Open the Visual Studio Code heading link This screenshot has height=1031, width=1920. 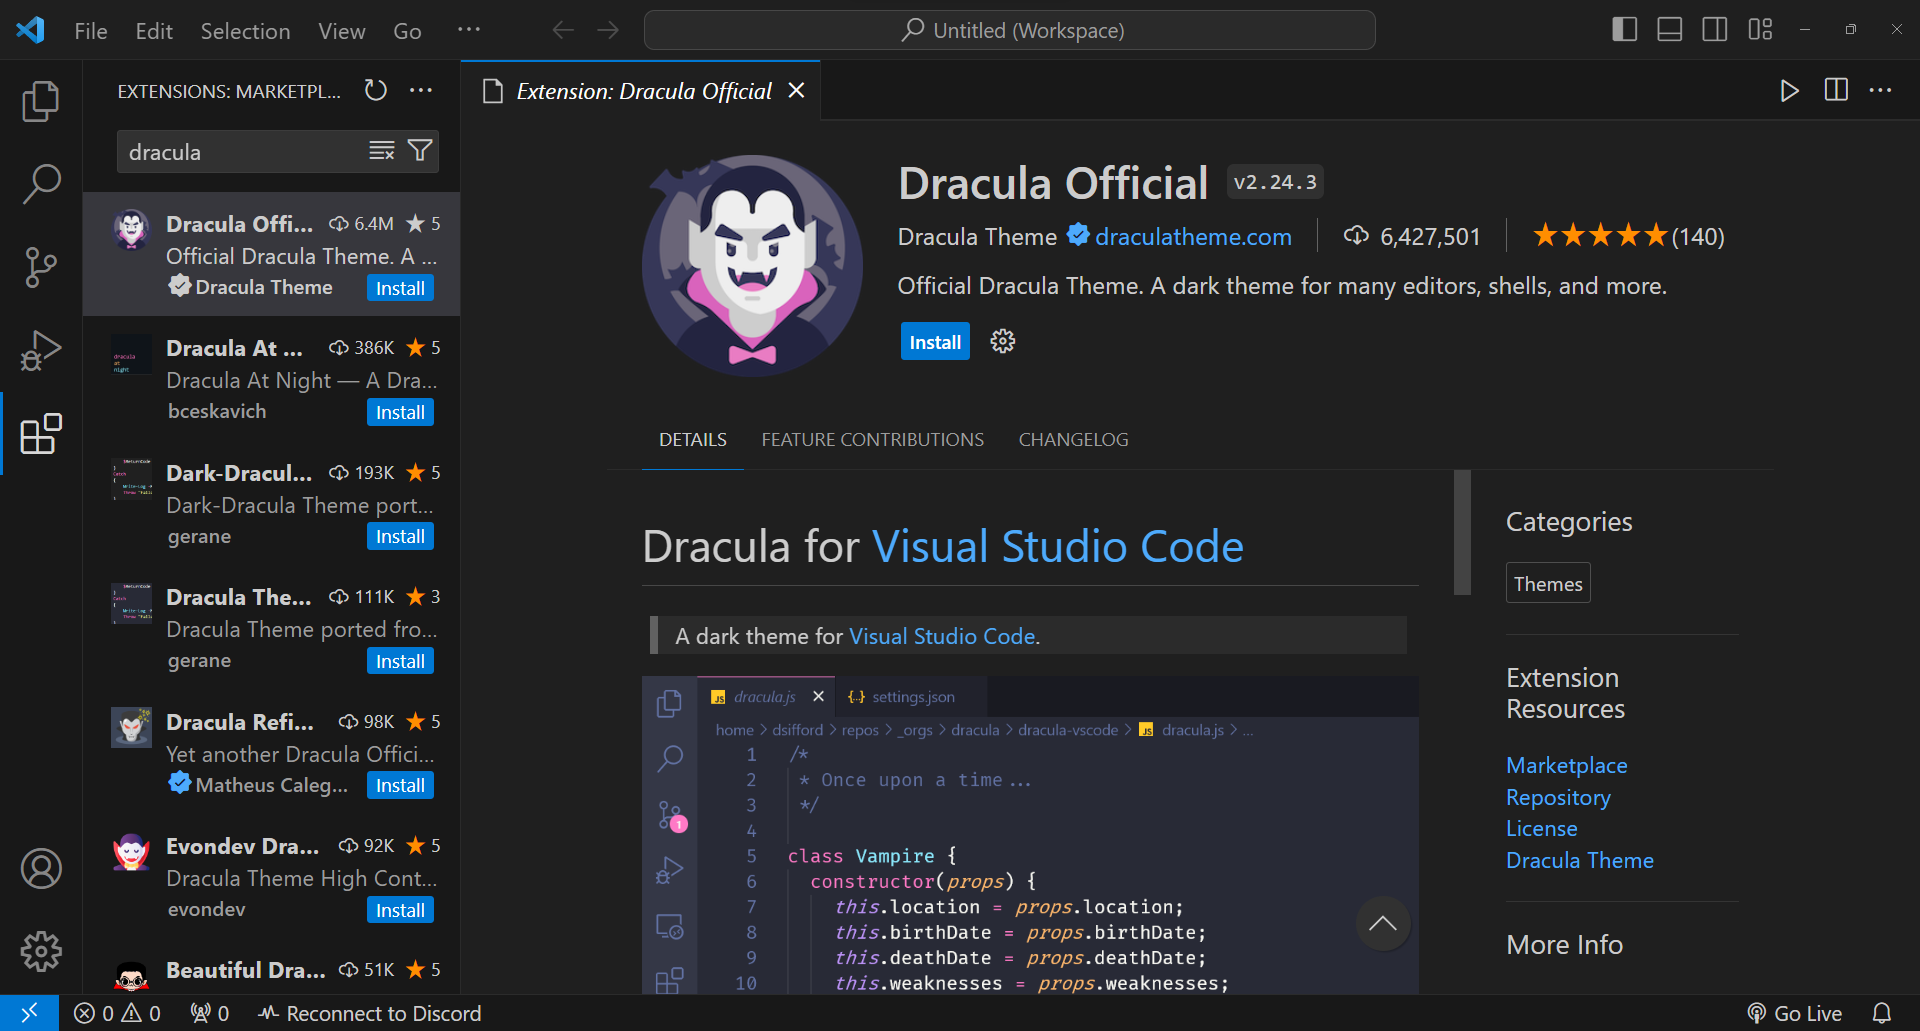click(x=1058, y=547)
